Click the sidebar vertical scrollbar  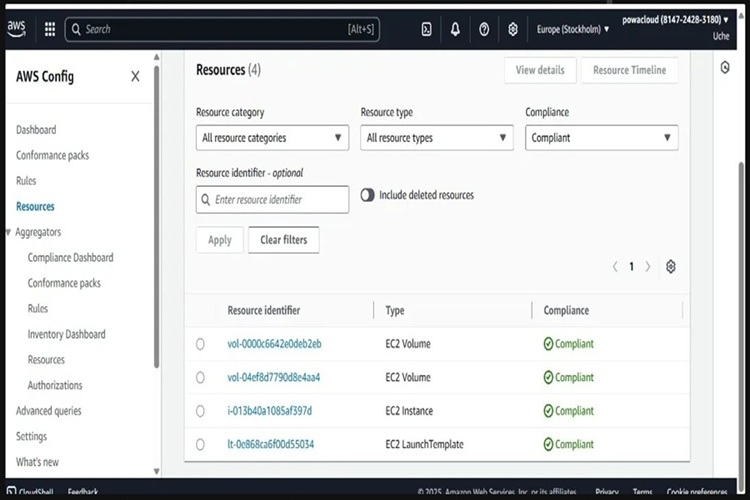click(156, 215)
